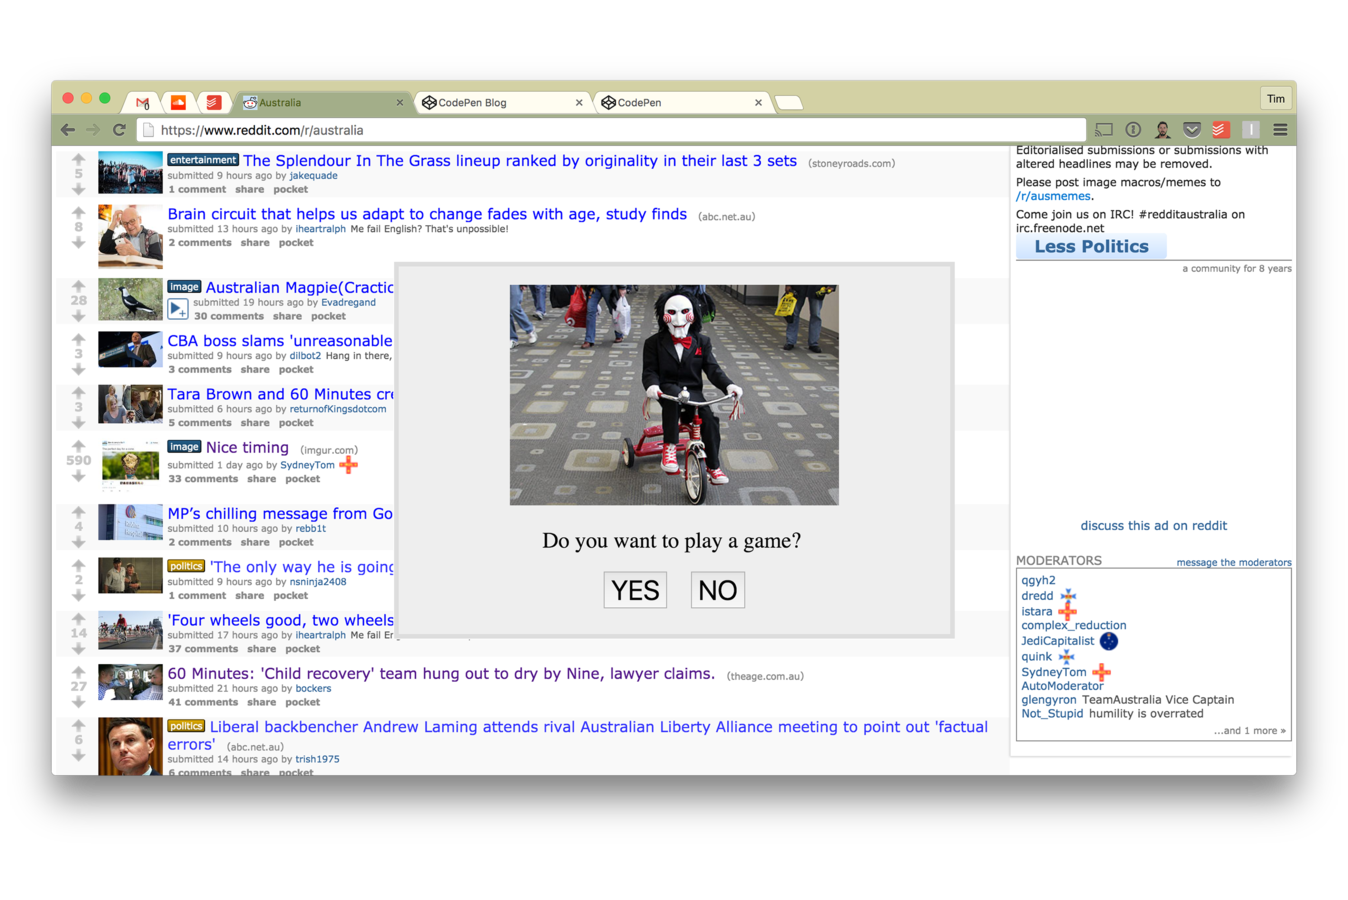This screenshot has width=1348, height=900.
Task: Upvote the Brain circuit post
Action: tap(78, 213)
